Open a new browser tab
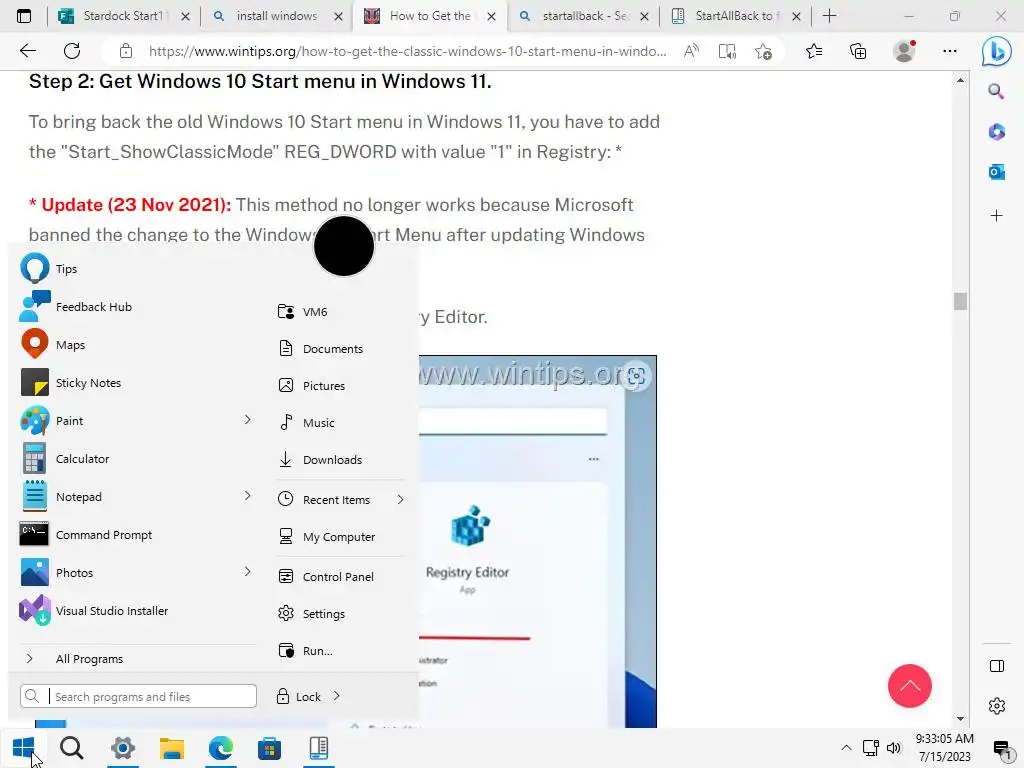This screenshot has width=1024, height=768. tap(829, 16)
